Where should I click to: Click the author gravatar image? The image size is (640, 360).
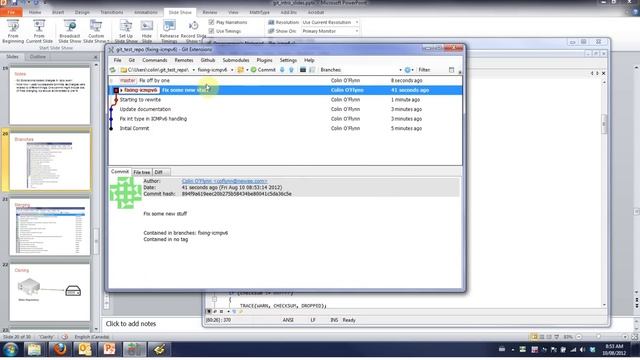[x=125, y=193]
